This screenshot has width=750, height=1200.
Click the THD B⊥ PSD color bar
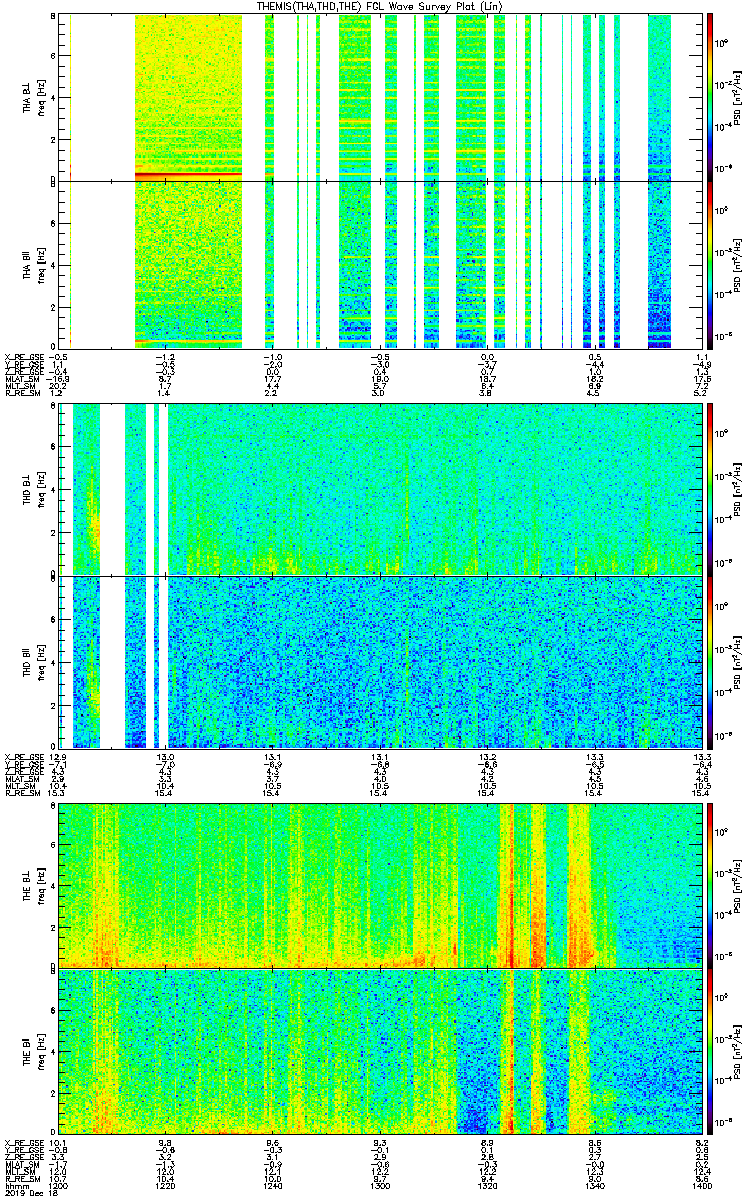pyautogui.click(x=710, y=488)
